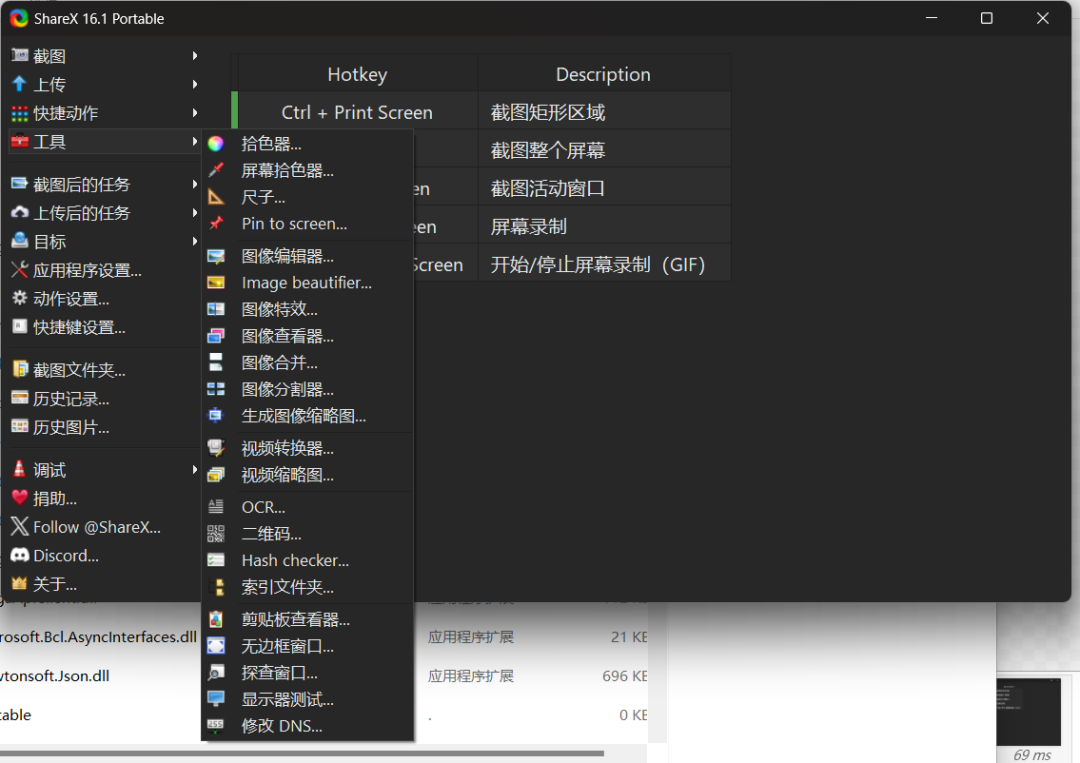Select the 截图活动窗口 description cell

(x=604, y=188)
